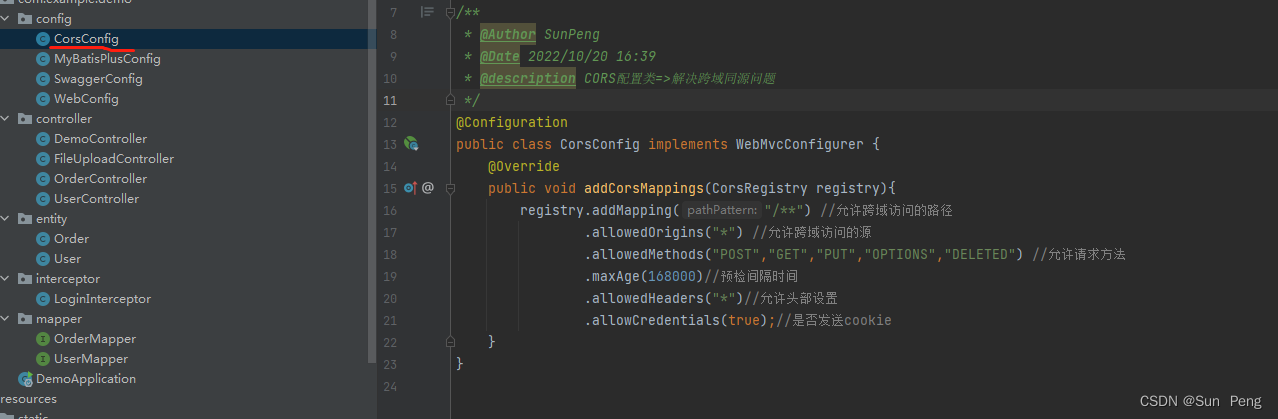Open UserMapper interface file
This screenshot has width=1278, height=419.
click(x=91, y=359)
